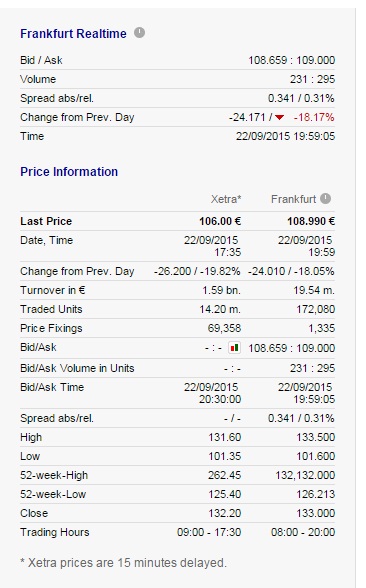Click the Frankfurt last price 108.990 €
The width and height of the screenshot is (366, 588).
(311, 221)
